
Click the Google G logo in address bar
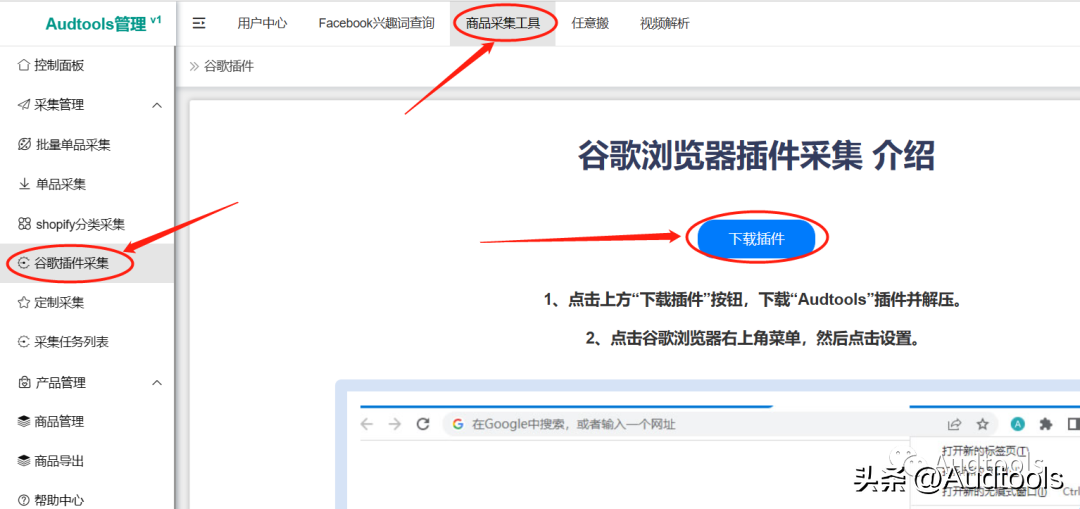click(x=458, y=424)
